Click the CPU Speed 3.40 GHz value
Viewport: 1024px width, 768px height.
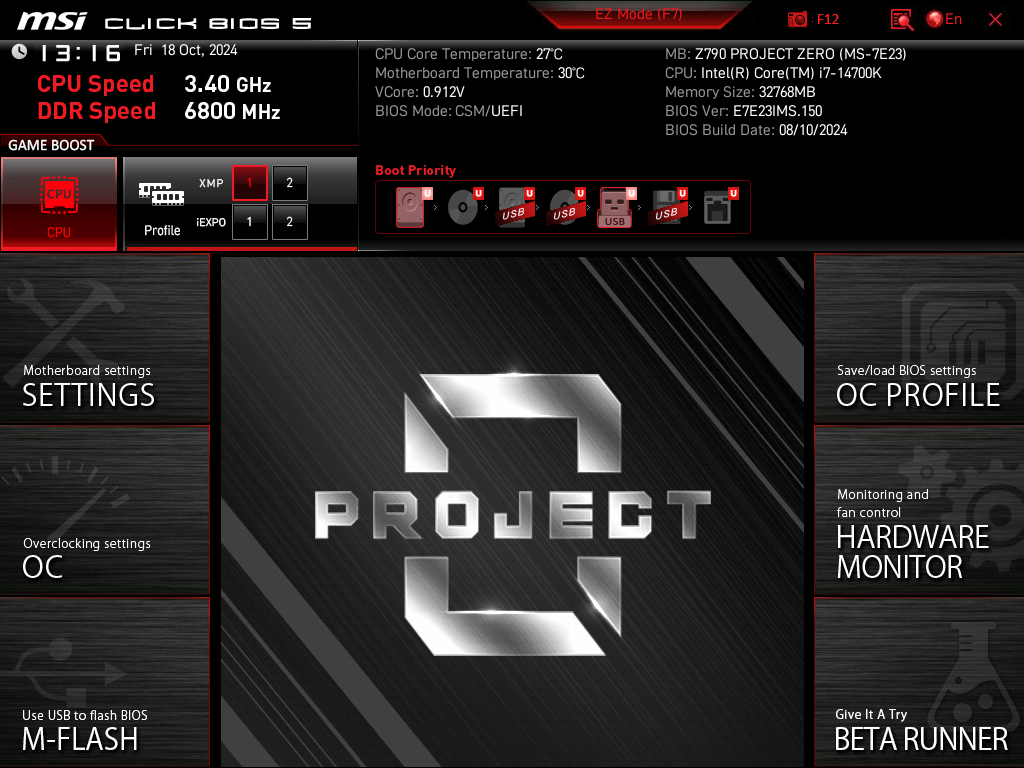pyautogui.click(x=227, y=84)
